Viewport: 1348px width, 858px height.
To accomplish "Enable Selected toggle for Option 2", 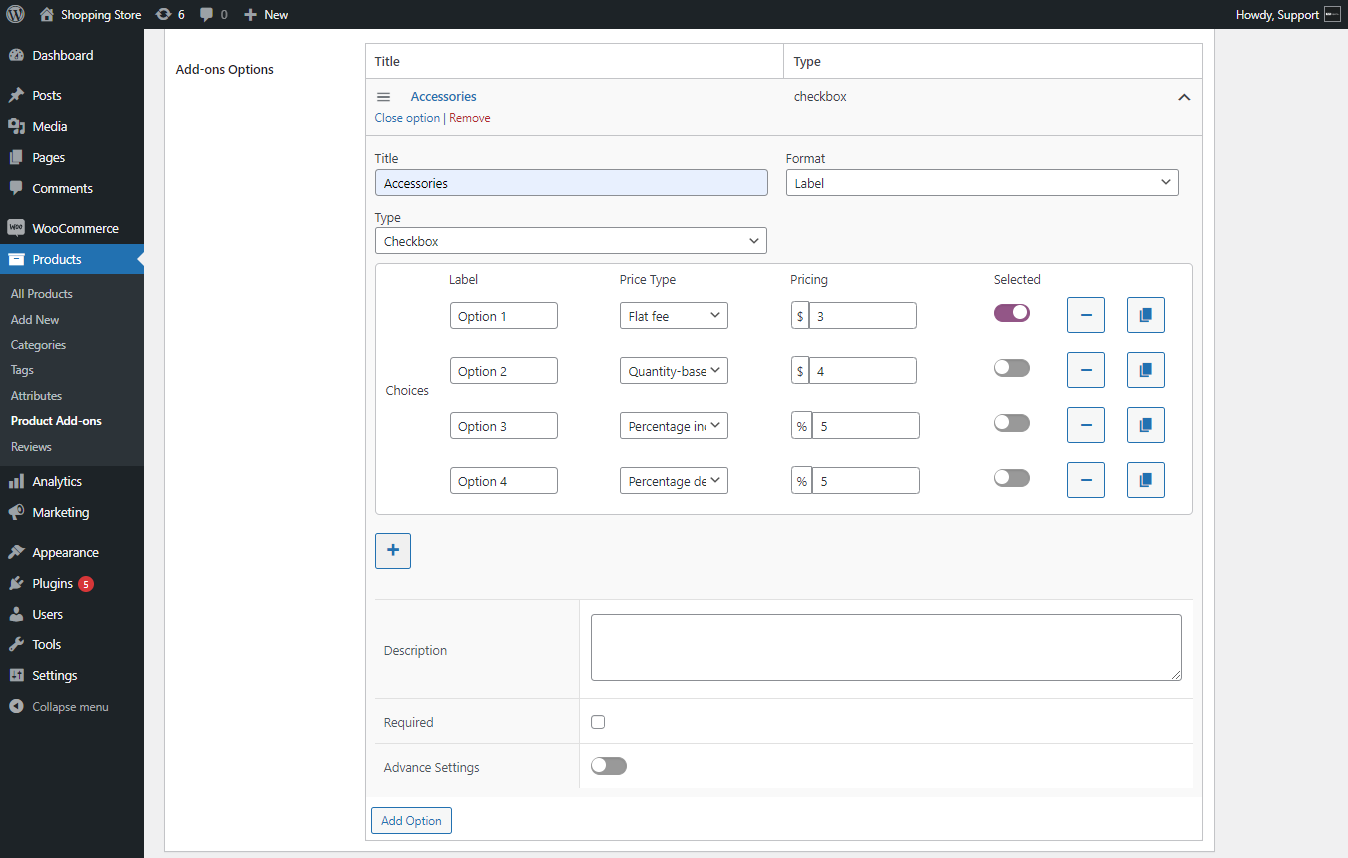I will [1012, 368].
